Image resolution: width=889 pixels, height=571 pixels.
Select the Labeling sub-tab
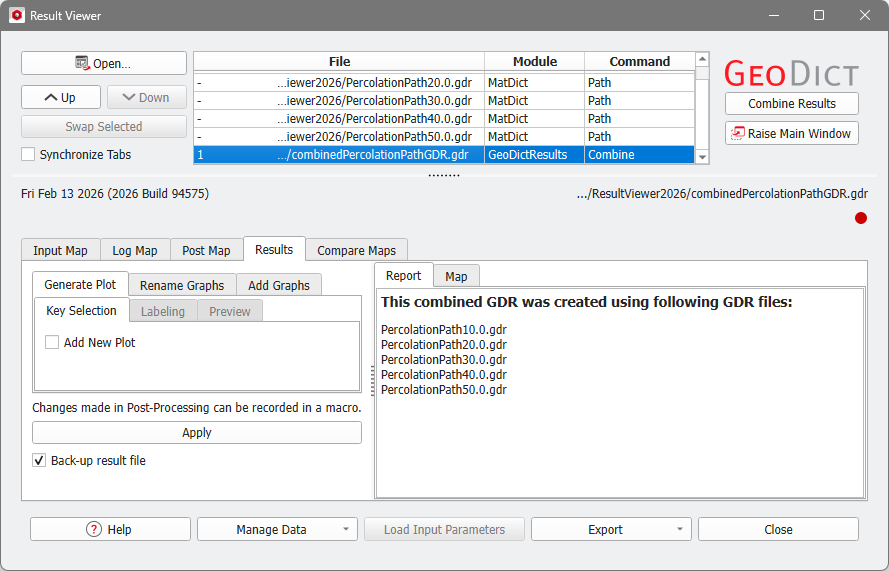click(x=163, y=311)
